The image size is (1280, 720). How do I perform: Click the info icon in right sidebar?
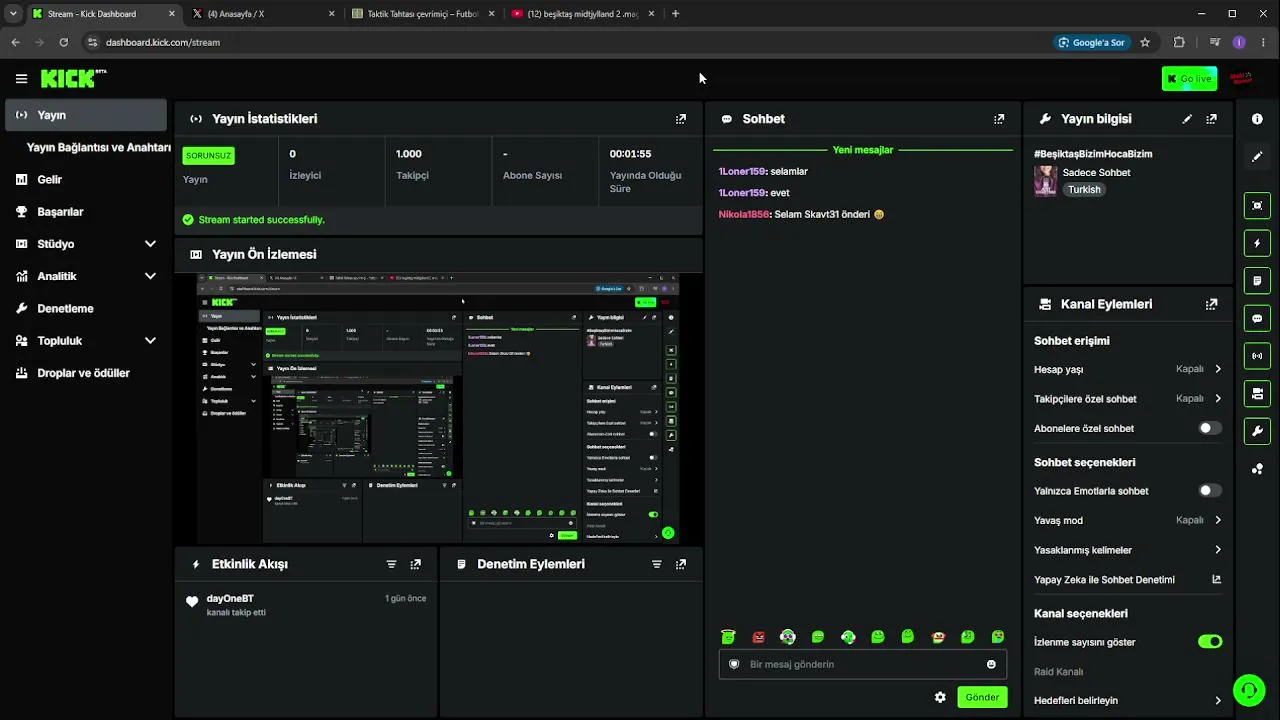click(1257, 119)
